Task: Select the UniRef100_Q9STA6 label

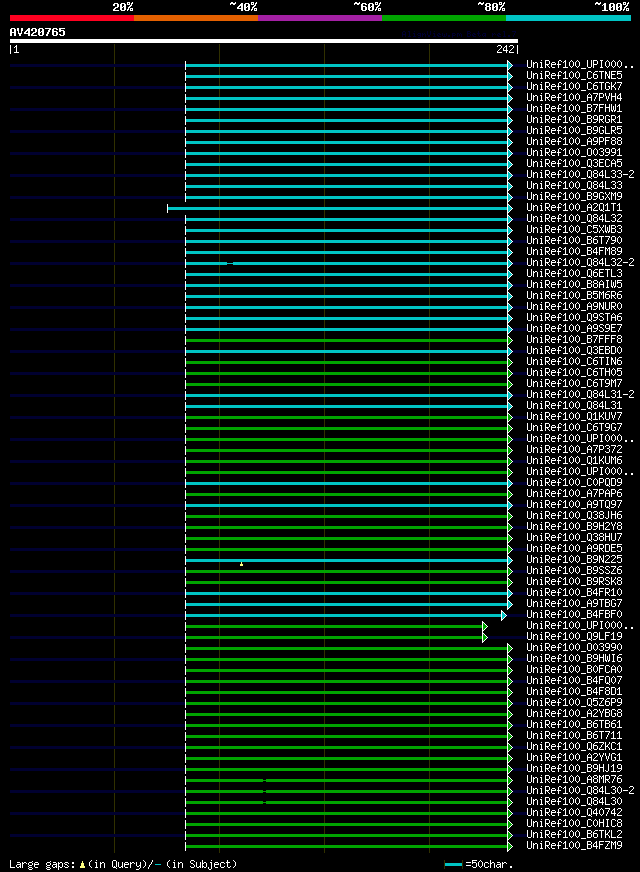Action: tap(574, 318)
